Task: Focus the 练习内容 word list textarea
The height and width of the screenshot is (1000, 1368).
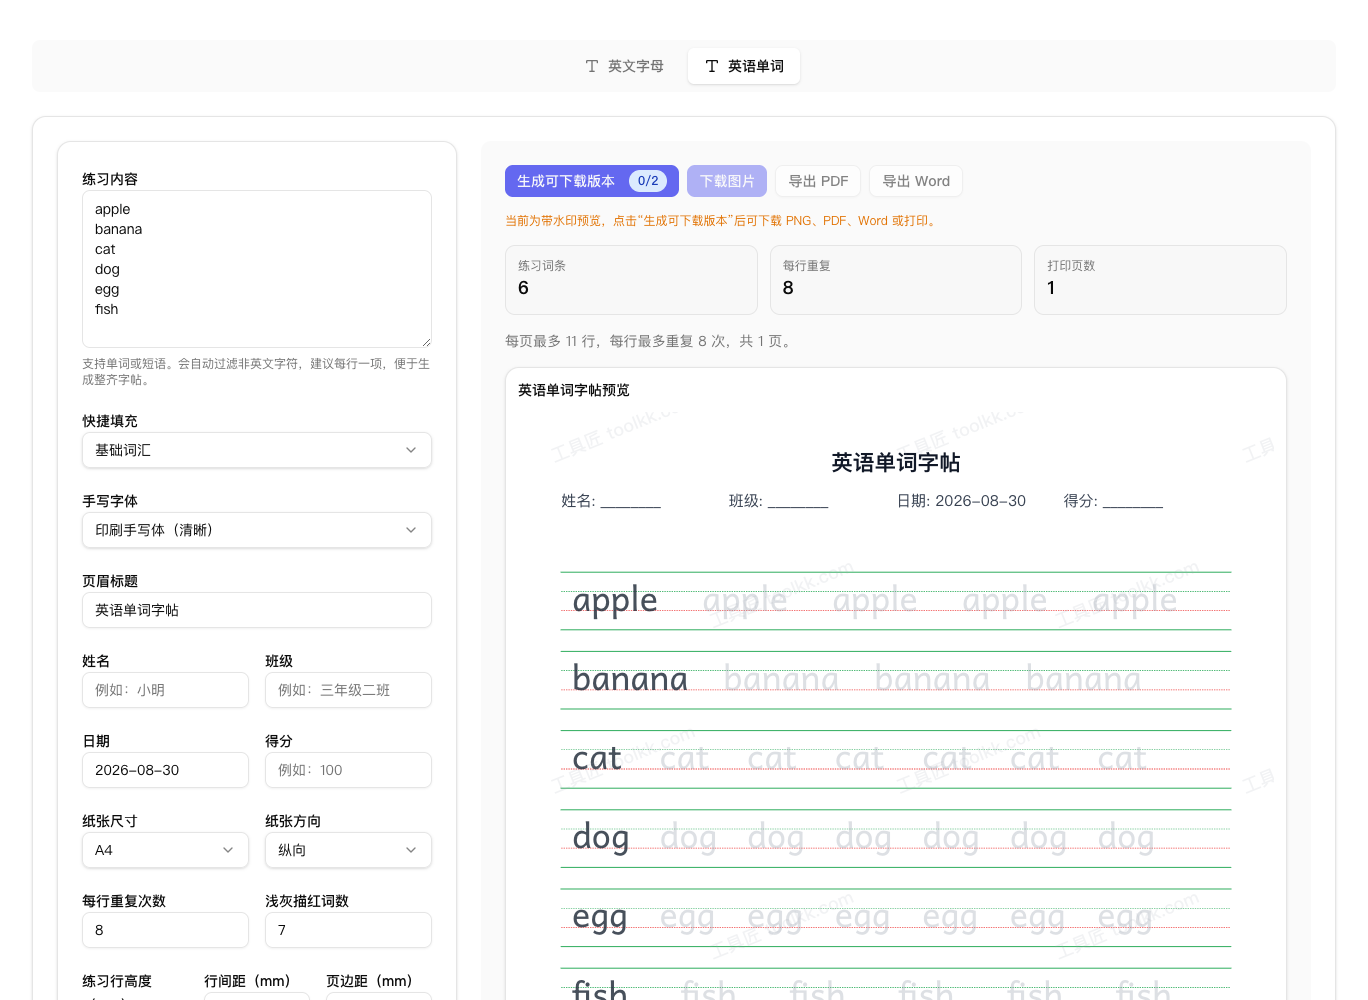Action: [x=257, y=269]
